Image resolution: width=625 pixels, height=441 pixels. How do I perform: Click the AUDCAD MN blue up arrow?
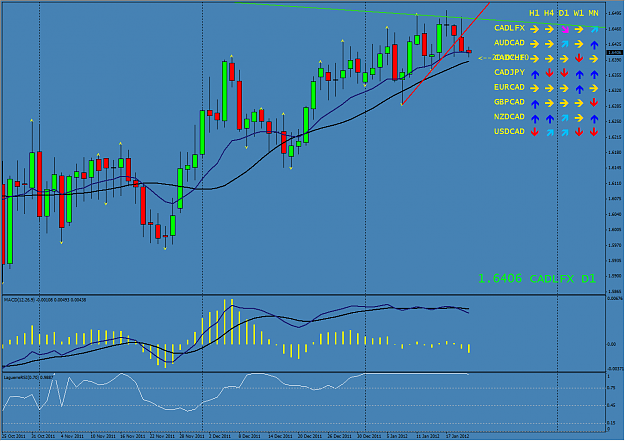pos(594,44)
